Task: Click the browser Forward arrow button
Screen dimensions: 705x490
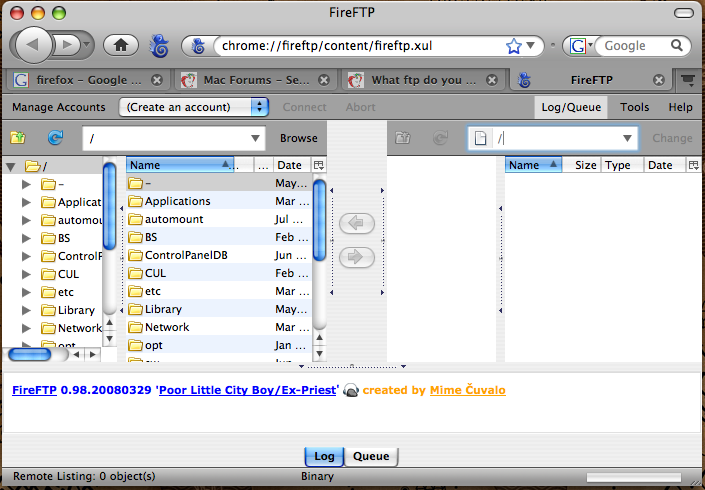Action: coord(67,45)
